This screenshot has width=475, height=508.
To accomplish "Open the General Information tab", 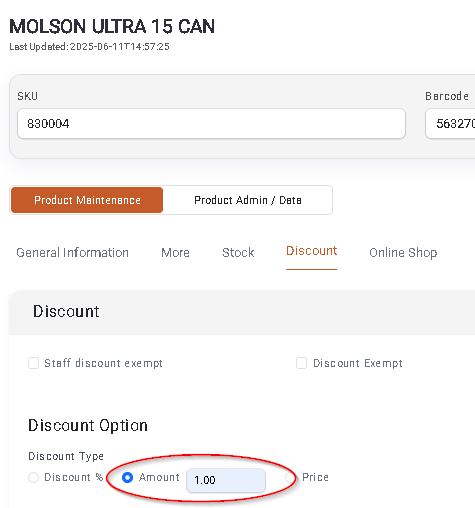I will [x=72, y=253].
